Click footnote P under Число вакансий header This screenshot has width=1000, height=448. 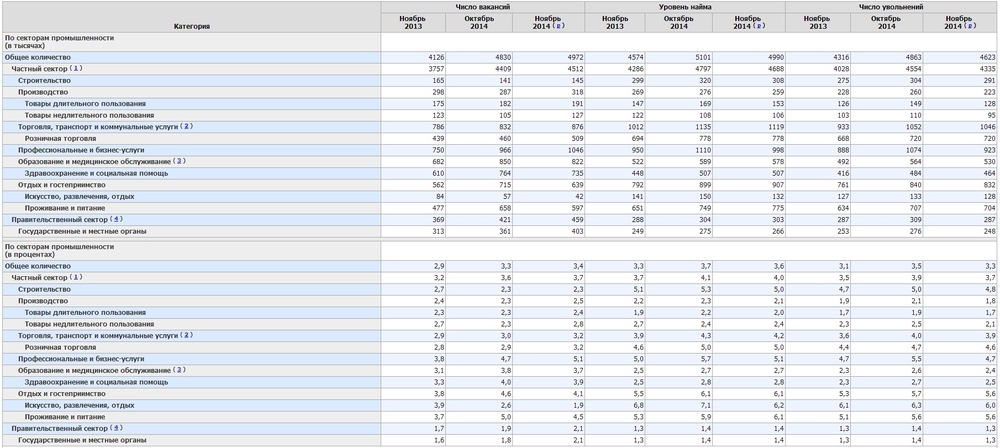tap(562, 26)
